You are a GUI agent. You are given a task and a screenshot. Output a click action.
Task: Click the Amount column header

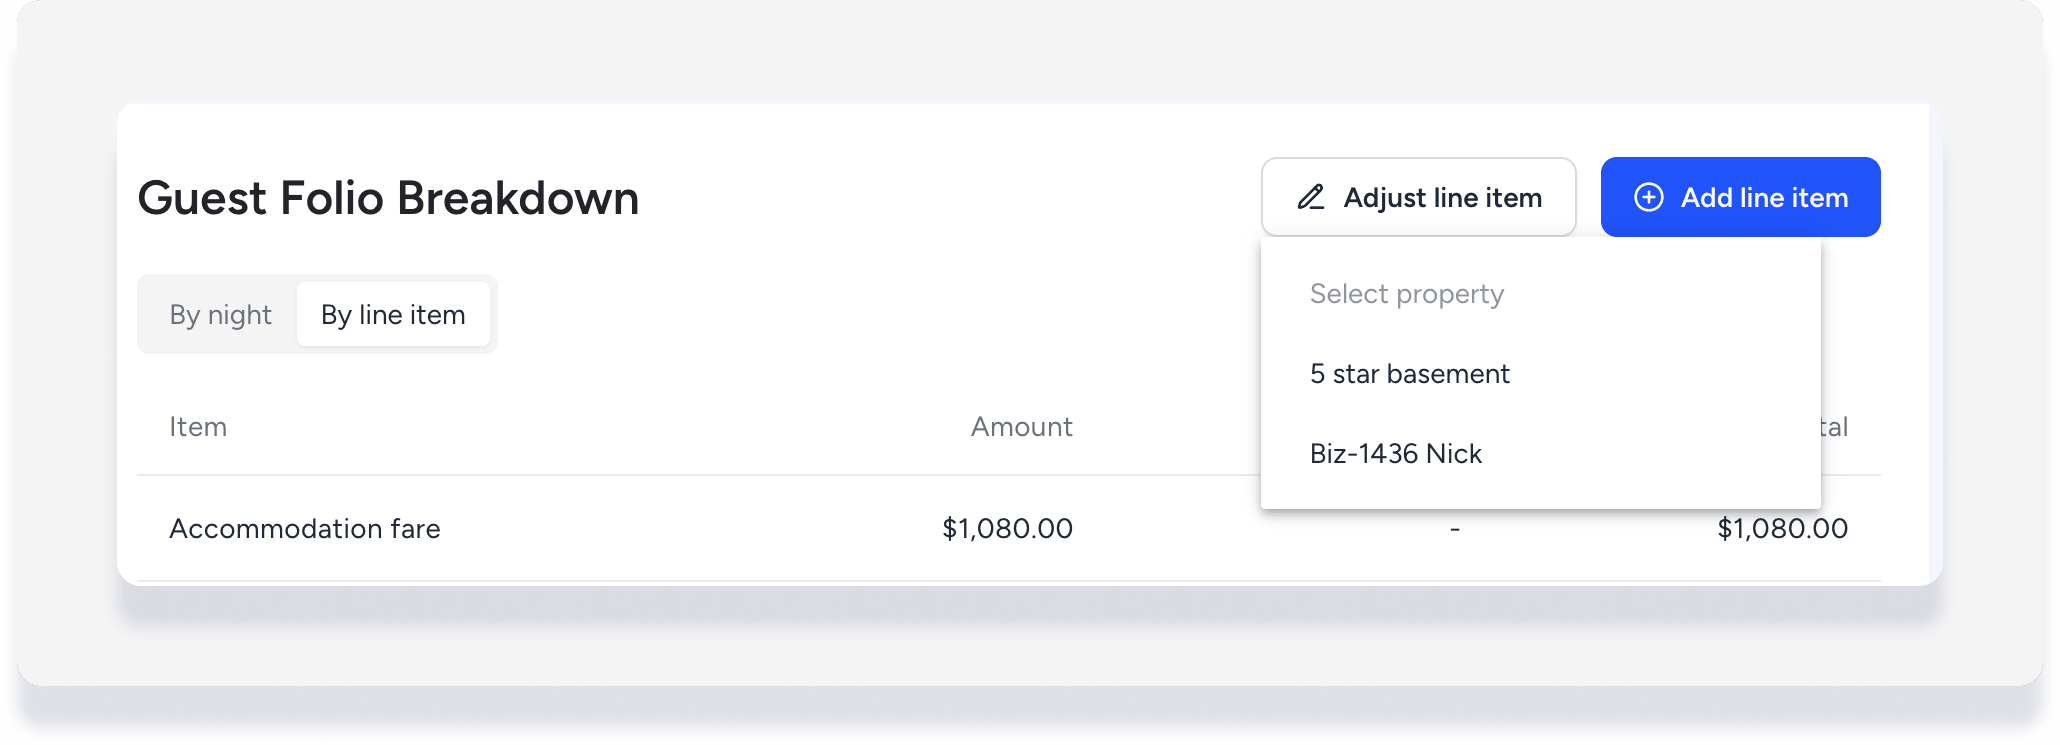click(x=1021, y=427)
